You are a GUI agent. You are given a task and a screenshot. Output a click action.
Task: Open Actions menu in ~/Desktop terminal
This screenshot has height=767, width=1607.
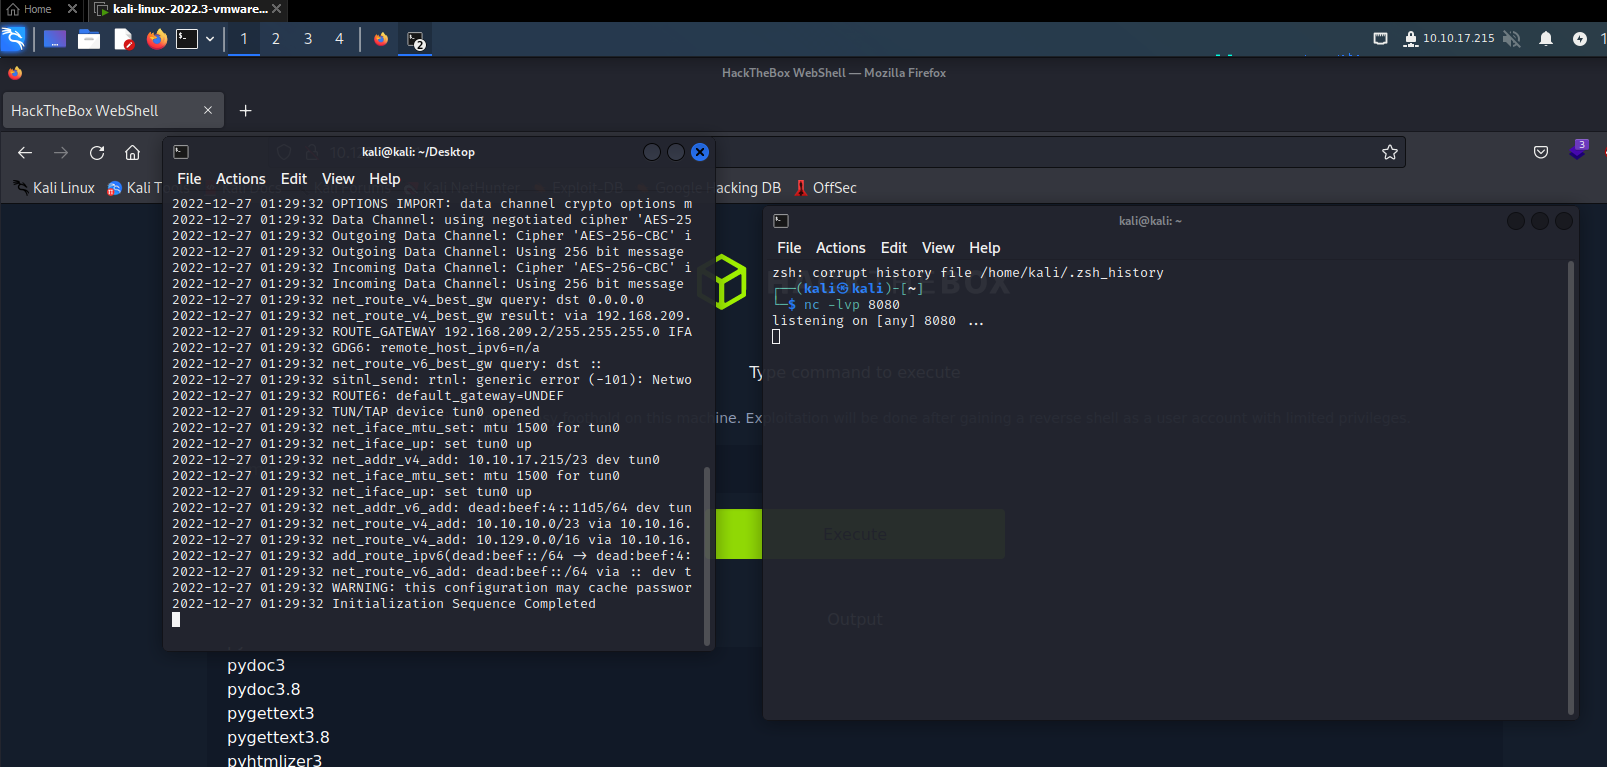point(241,179)
